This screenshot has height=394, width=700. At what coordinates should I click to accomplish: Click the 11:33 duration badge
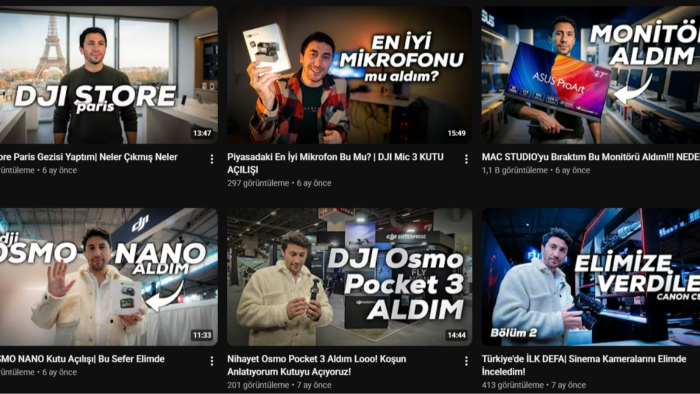pyautogui.click(x=202, y=335)
